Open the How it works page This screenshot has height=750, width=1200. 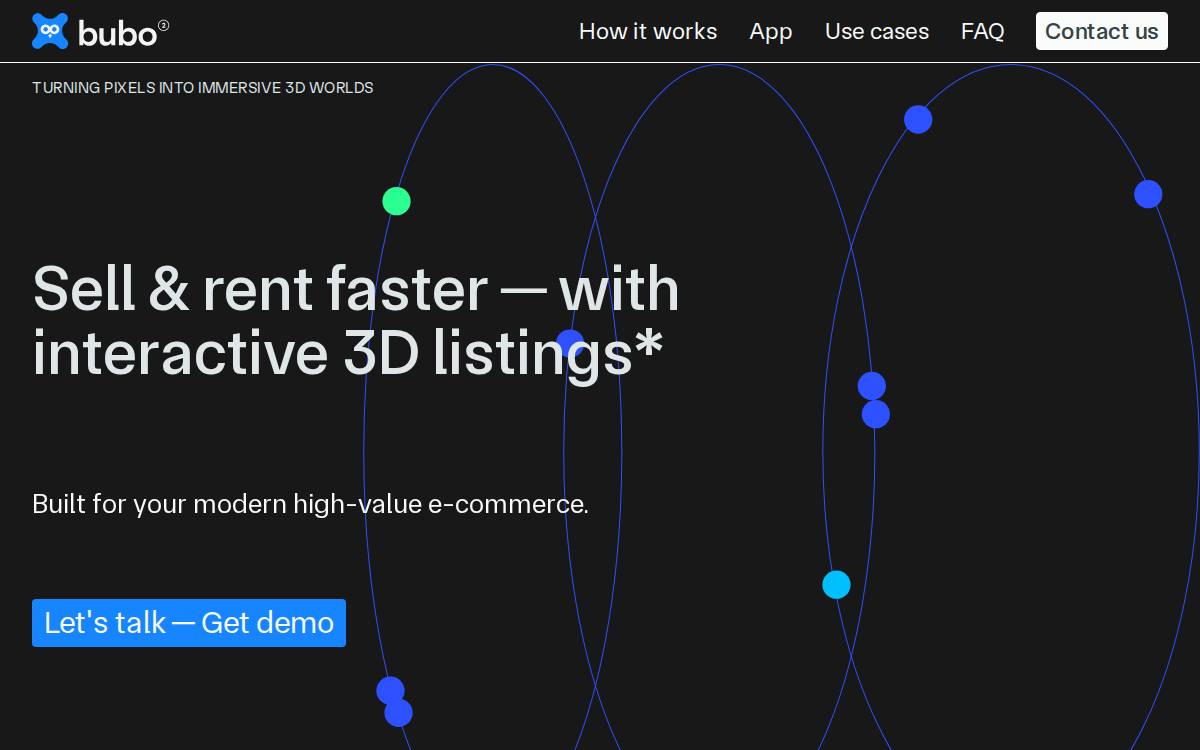click(648, 31)
